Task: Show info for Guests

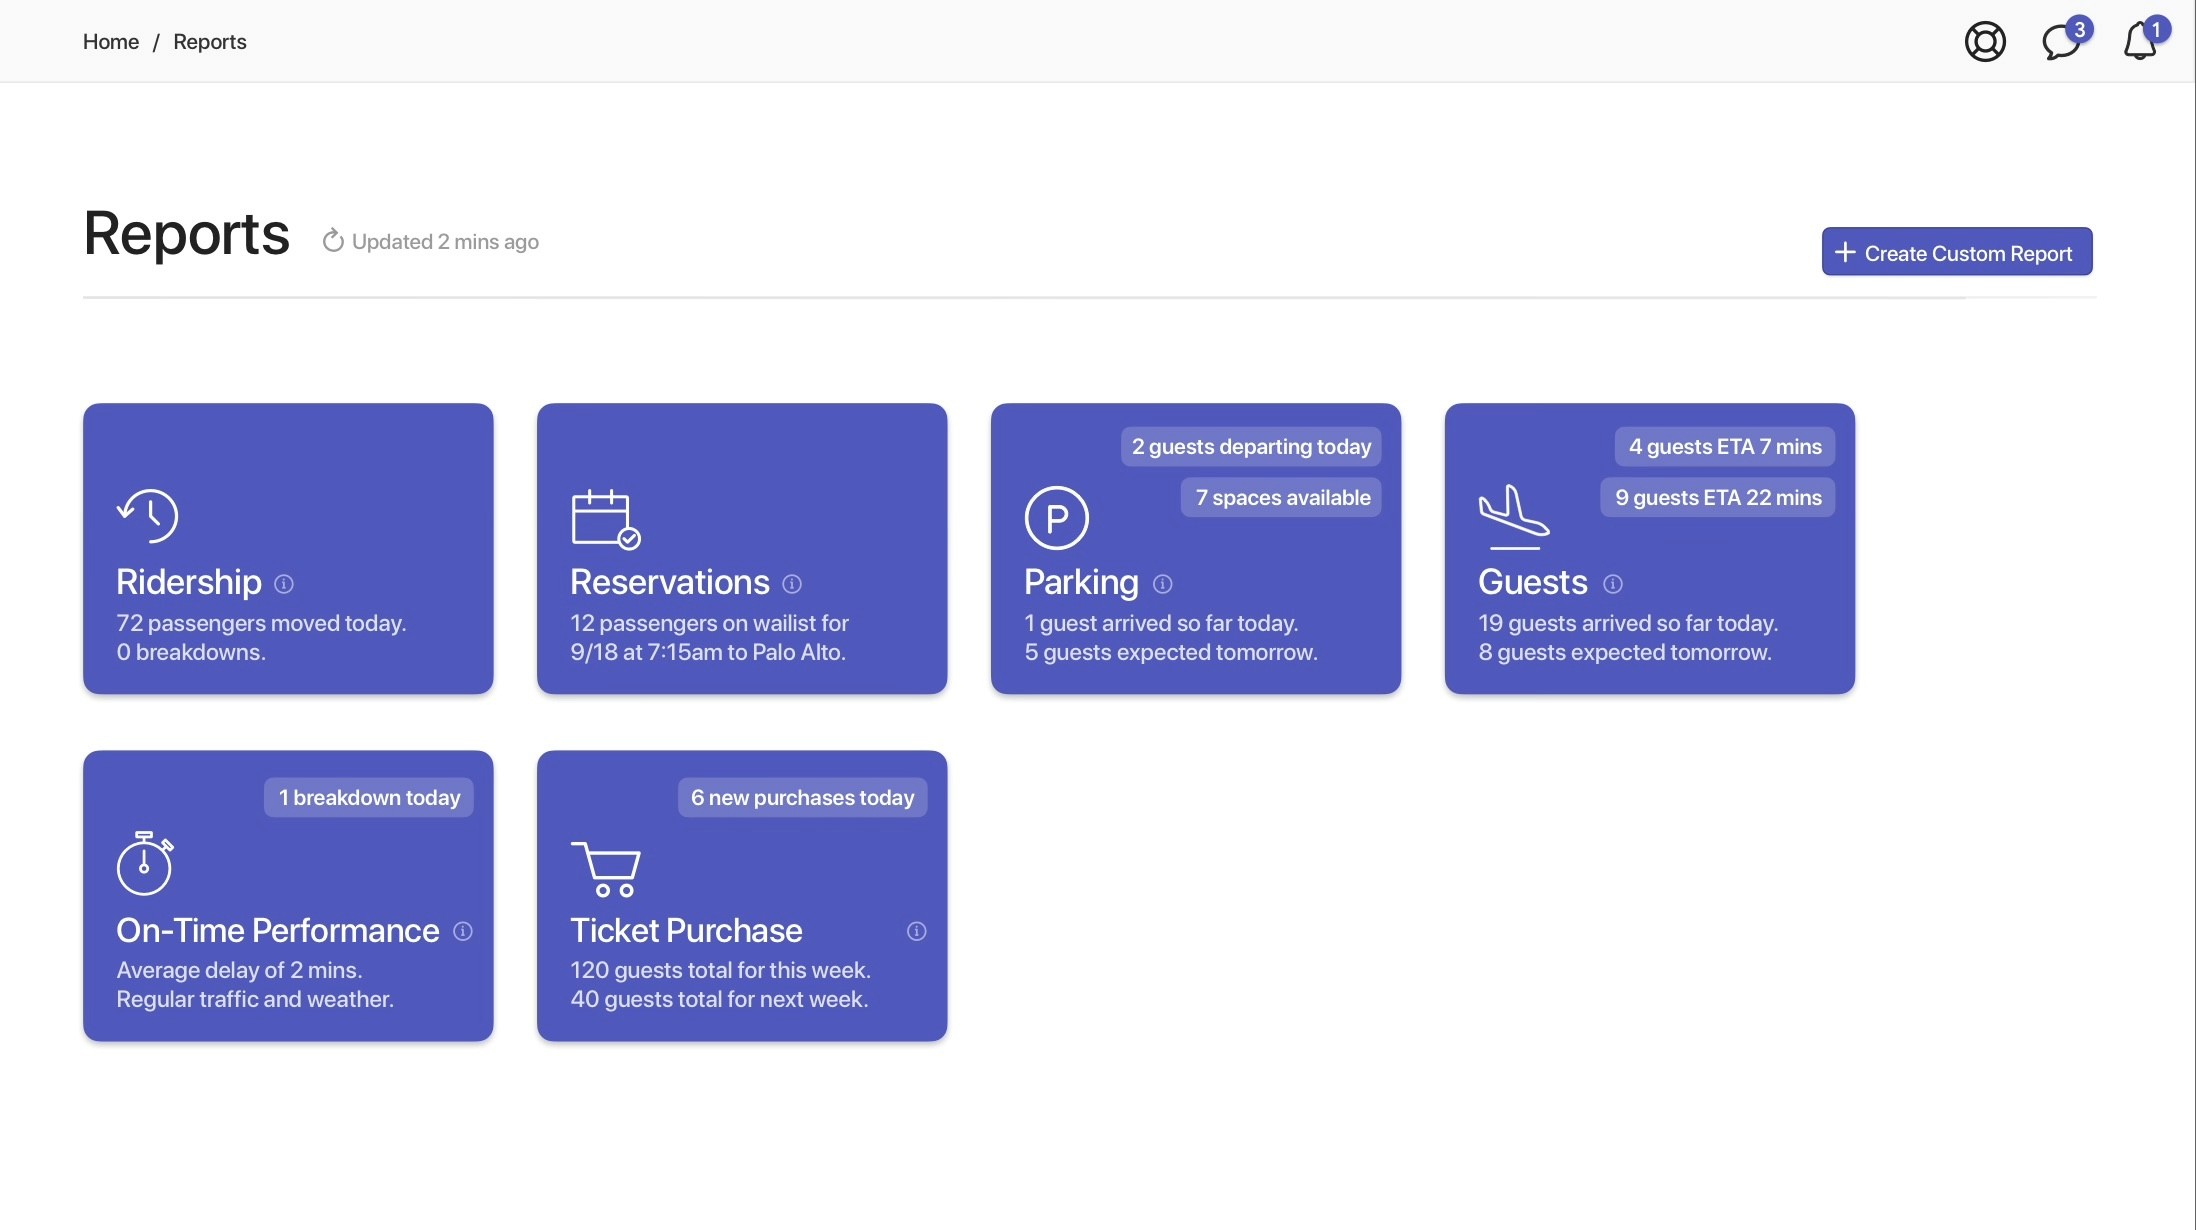Action: (1612, 584)
